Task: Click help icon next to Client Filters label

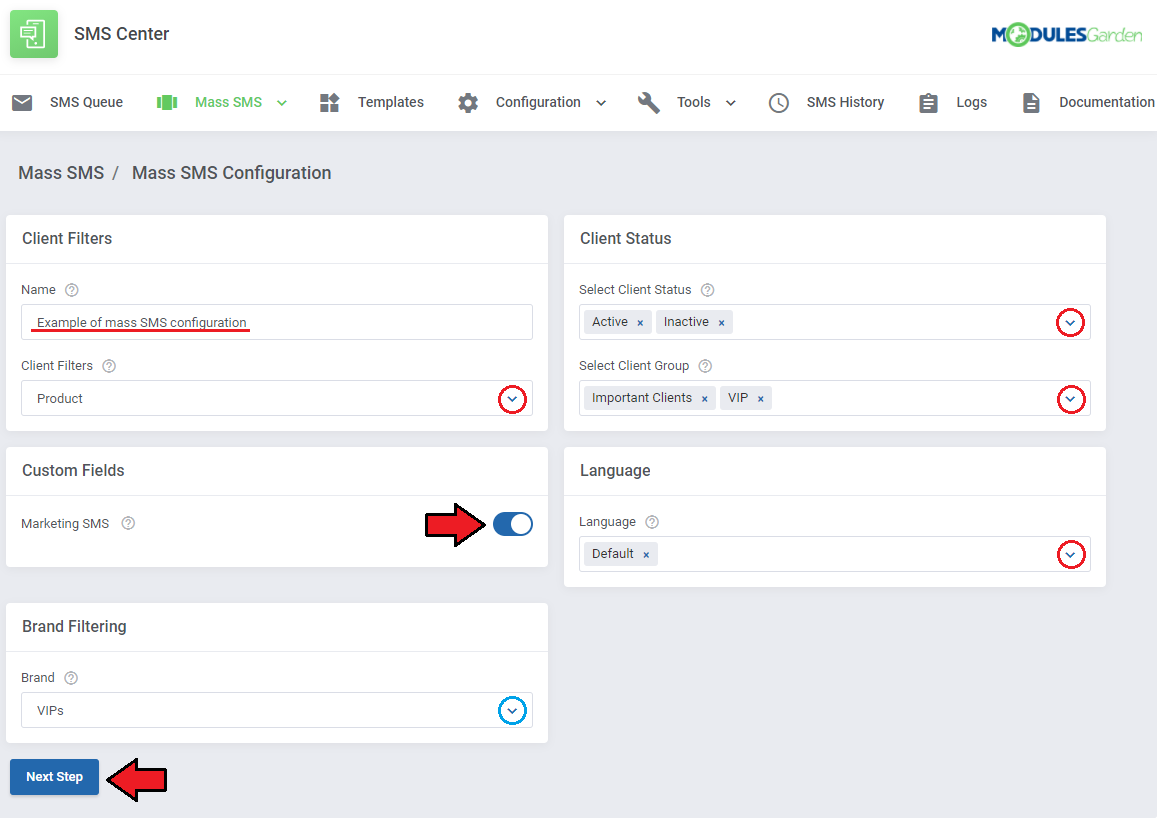Action: (109, 366)
